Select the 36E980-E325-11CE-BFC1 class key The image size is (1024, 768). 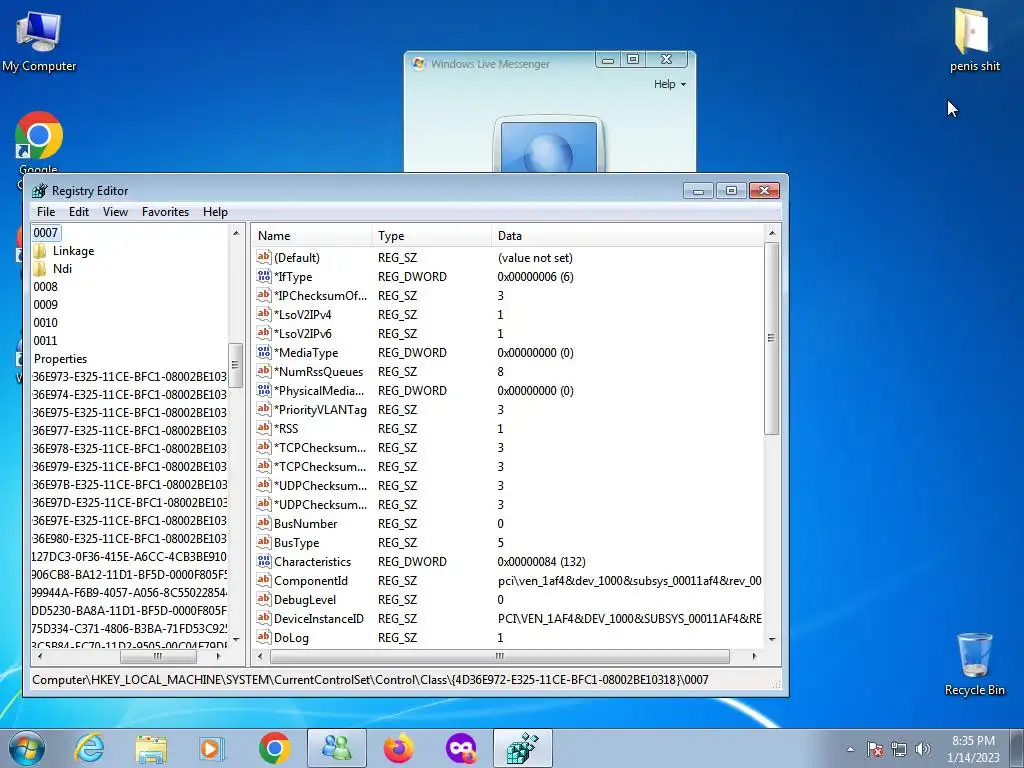pos(129,539)
